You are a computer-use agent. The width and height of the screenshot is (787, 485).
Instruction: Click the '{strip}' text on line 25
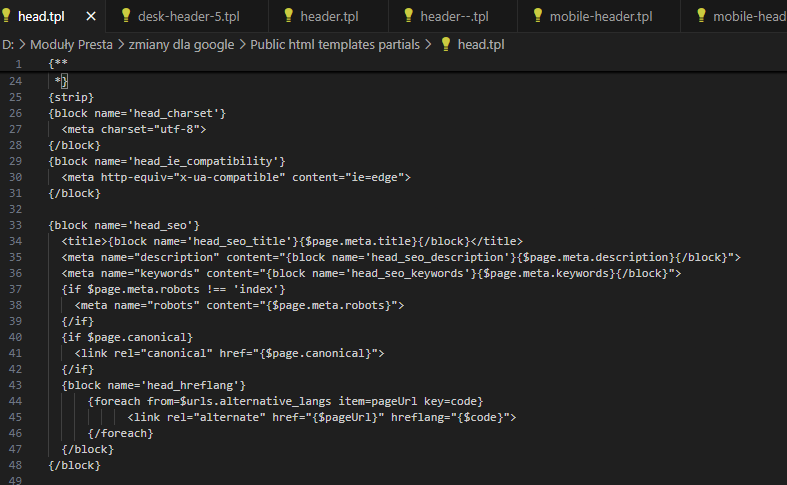point(71,97)
